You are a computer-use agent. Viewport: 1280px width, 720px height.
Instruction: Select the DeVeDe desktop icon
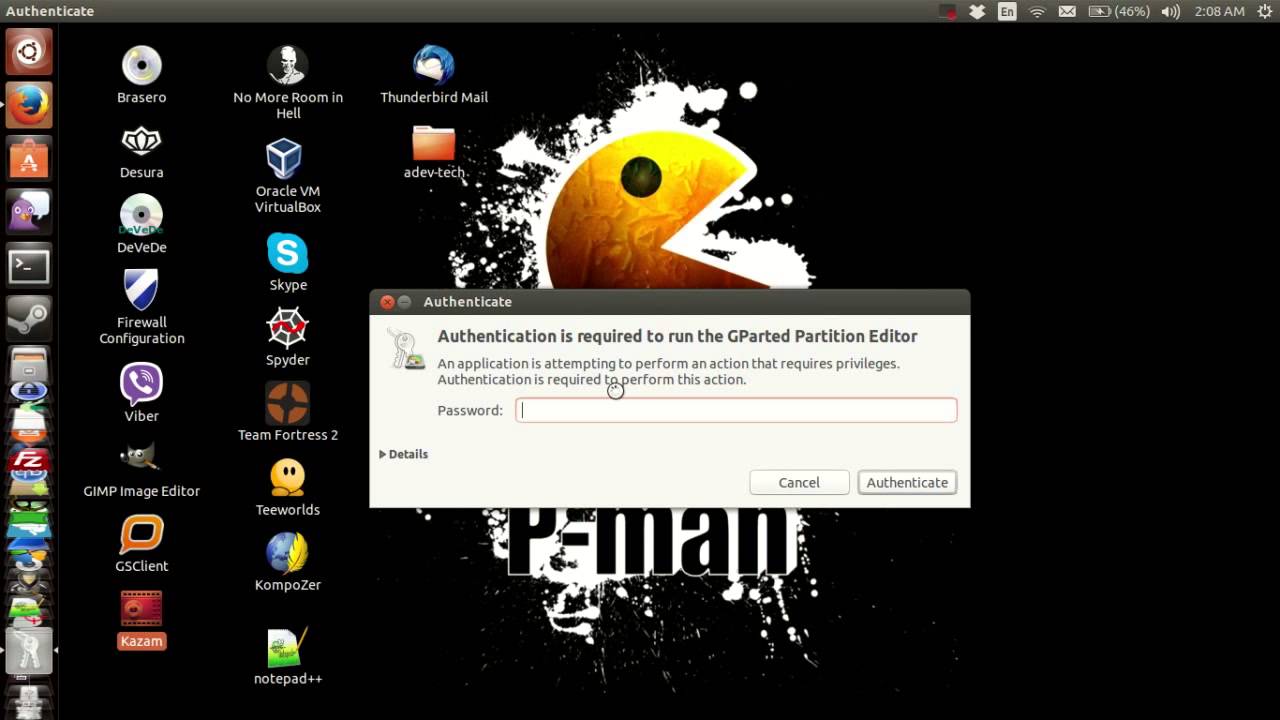pyautogui.click(x=142, y=225)
